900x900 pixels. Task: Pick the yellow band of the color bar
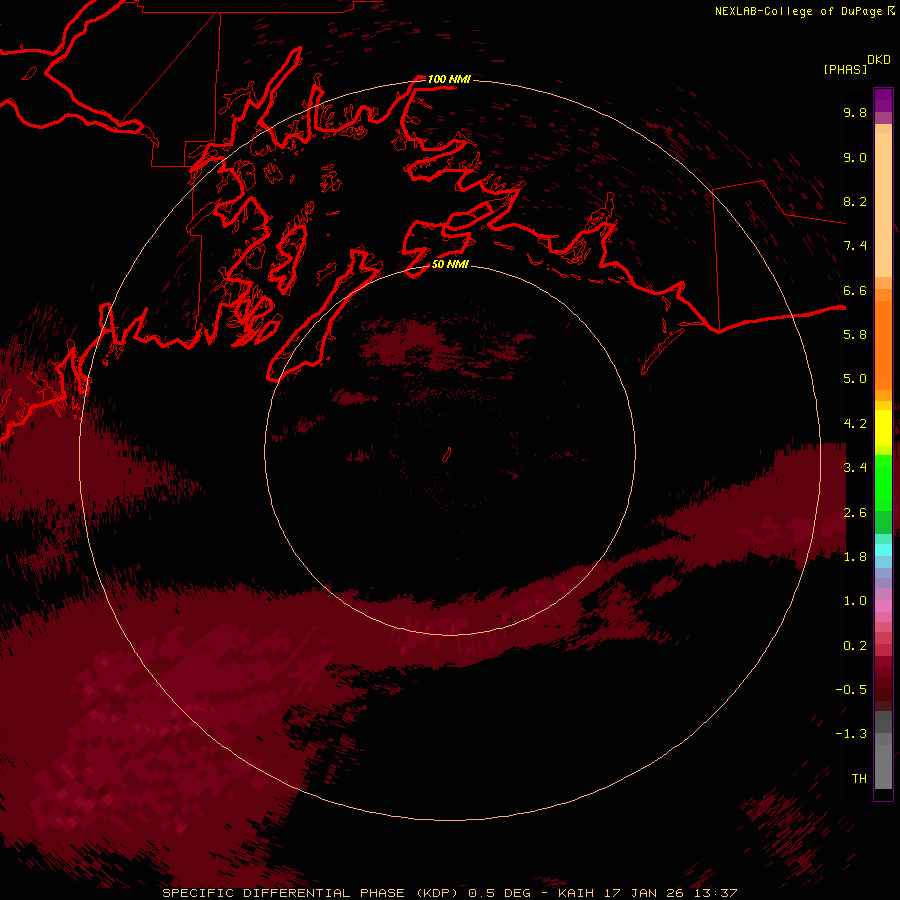click(883, 428)
